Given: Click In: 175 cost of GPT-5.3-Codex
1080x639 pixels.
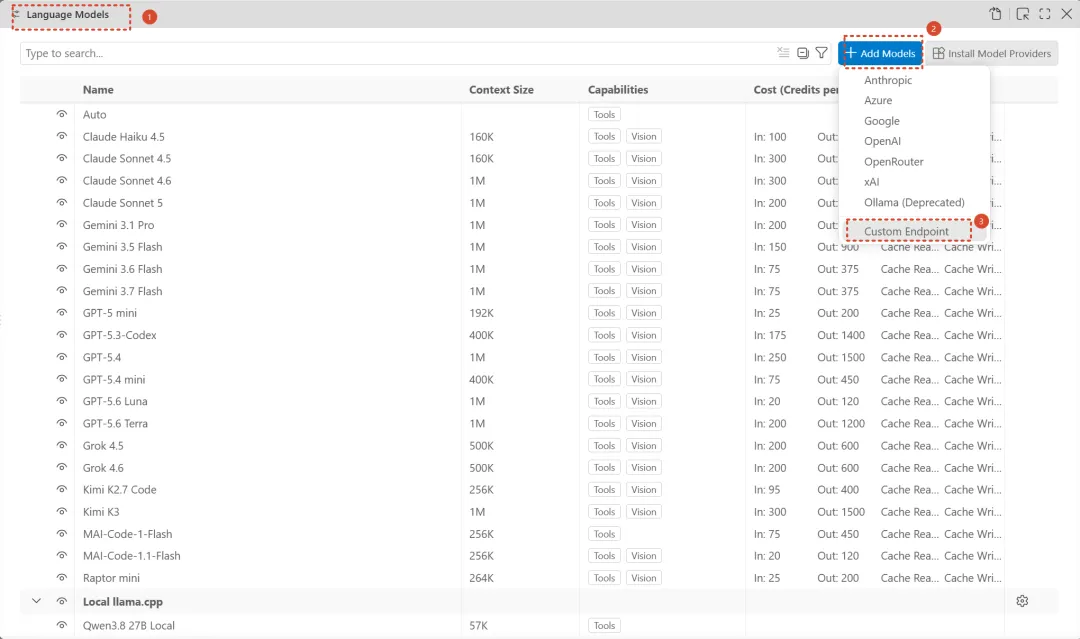Looking at the screenshot, I should tap(769, 335).
